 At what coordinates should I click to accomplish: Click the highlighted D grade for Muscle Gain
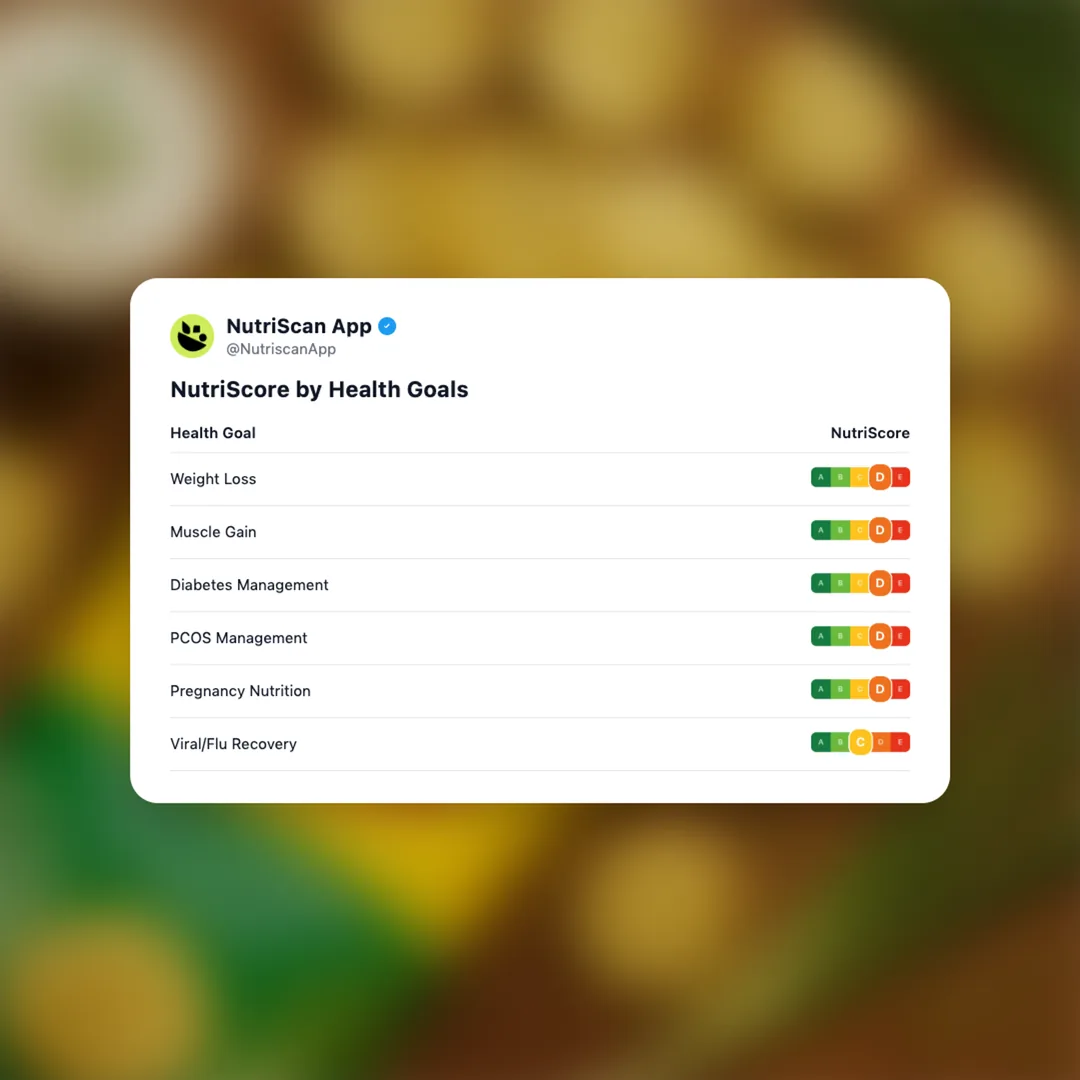pyautogui.click(x=880, y=531)
